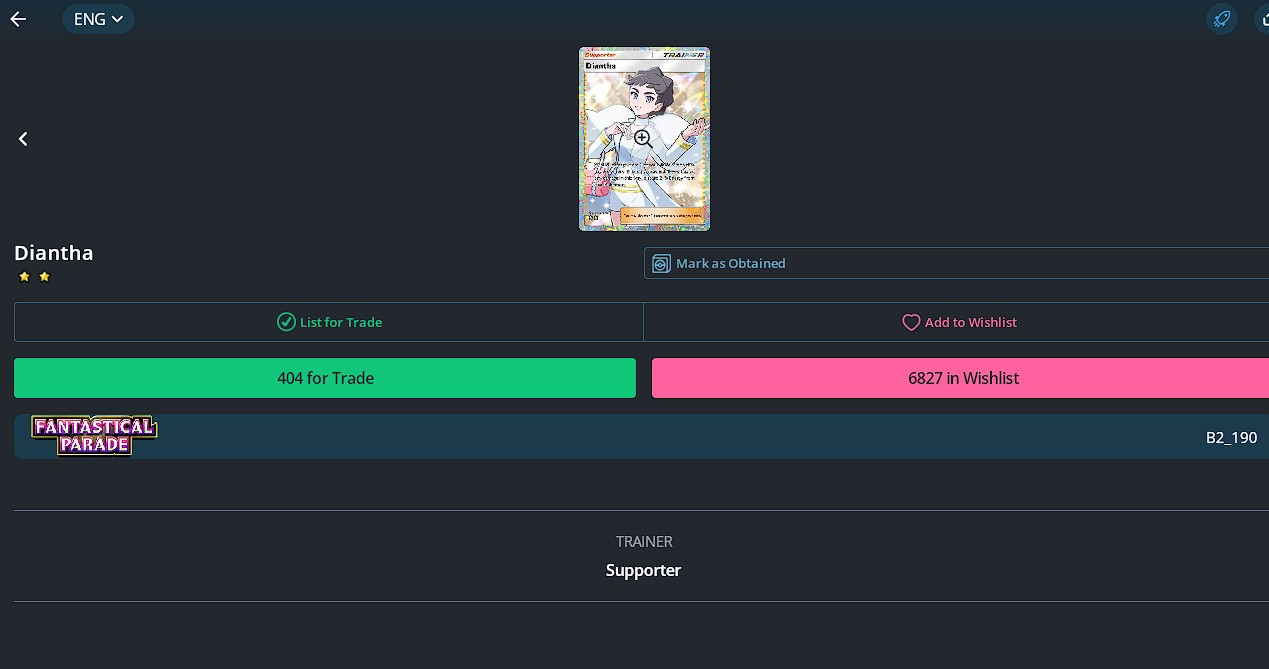Image resolution: width=1269 pixels, height=669 pixels.
Task: Open the ENG language dropdown
Action: click(98, 19)
